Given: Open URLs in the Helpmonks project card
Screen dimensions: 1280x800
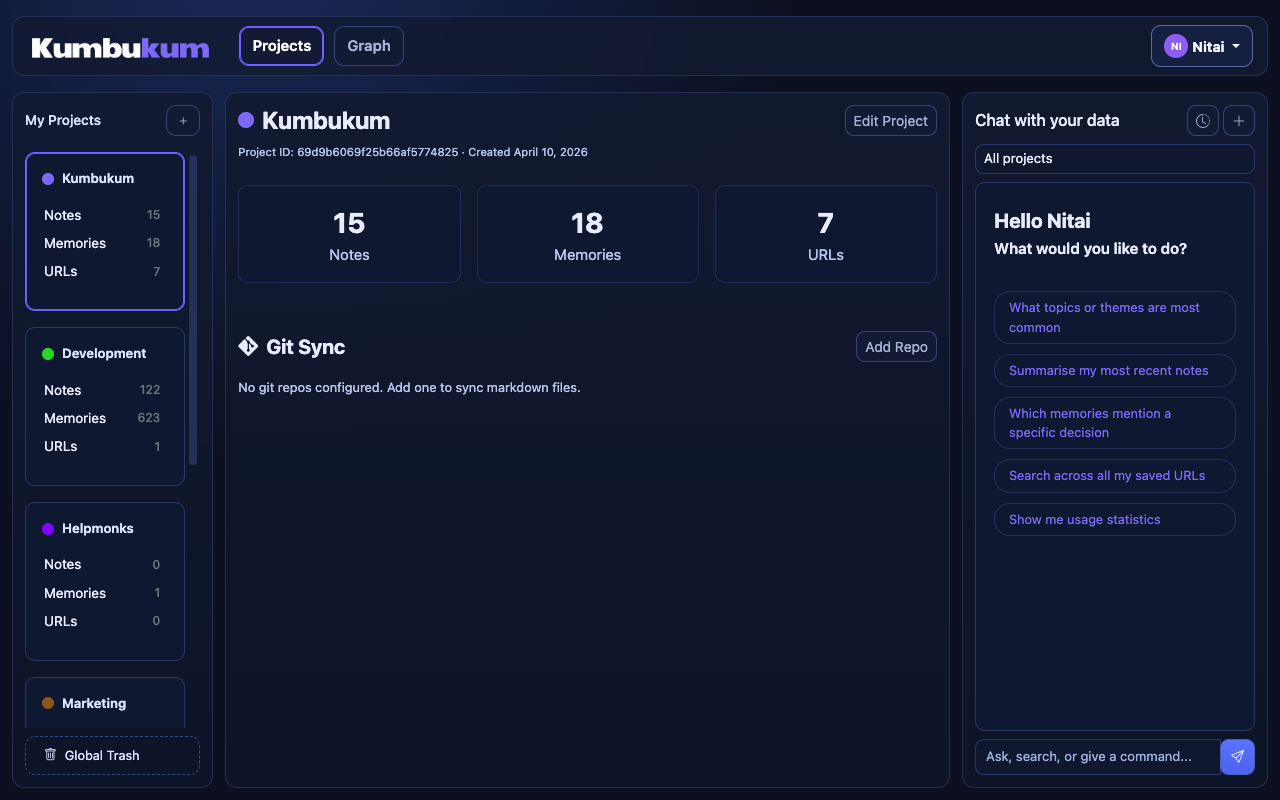Looking at the screenshot, I should pos(102,621).
